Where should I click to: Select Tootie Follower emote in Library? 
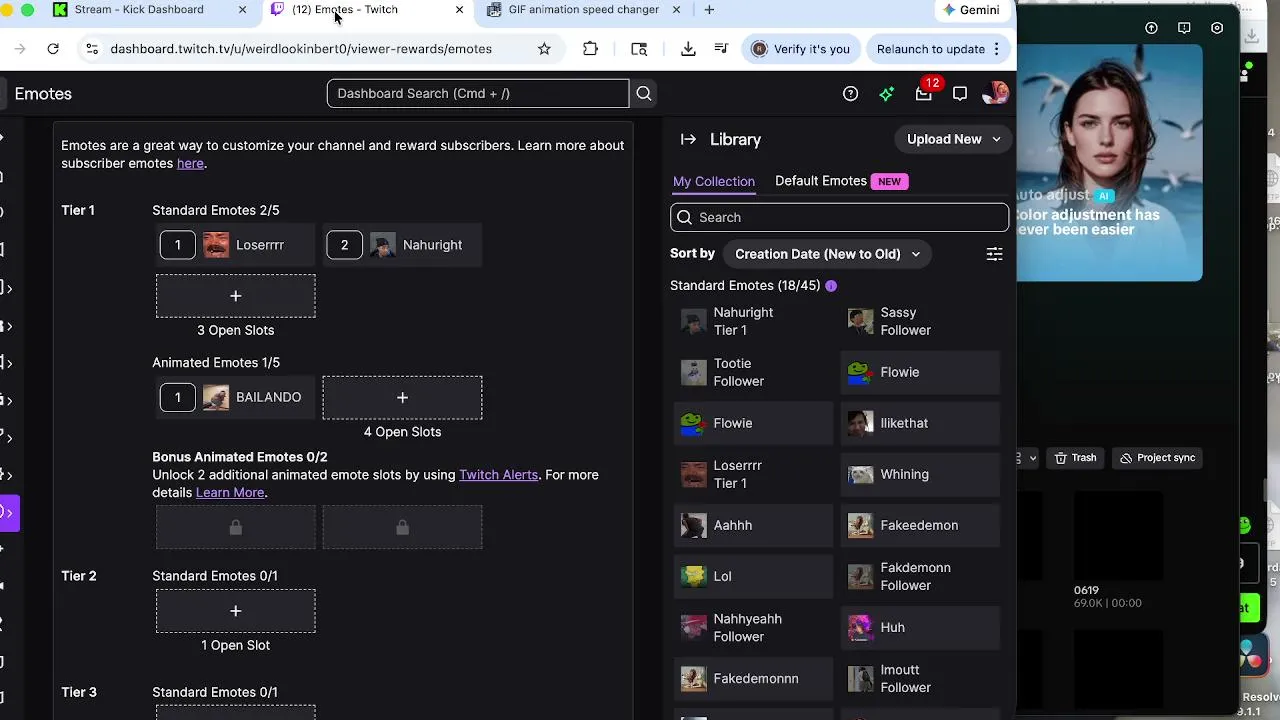pos(753,372)
